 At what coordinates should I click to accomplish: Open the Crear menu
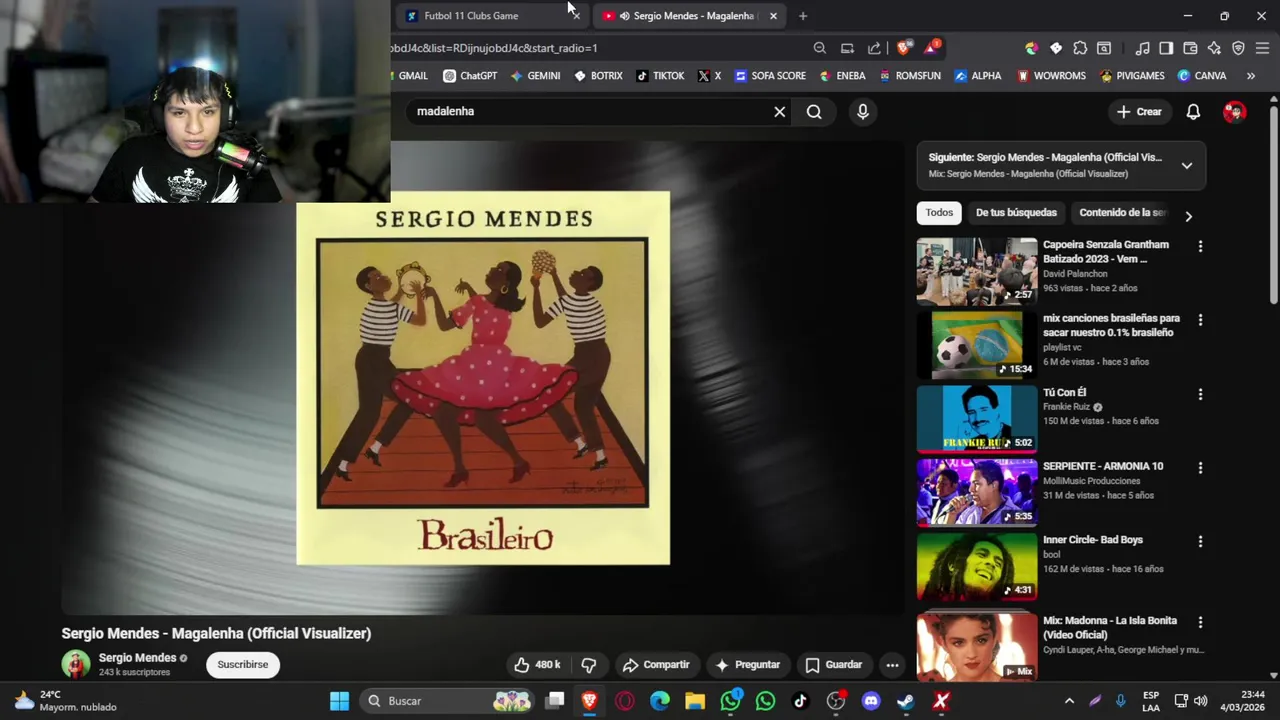click(x=1139, y=112)
